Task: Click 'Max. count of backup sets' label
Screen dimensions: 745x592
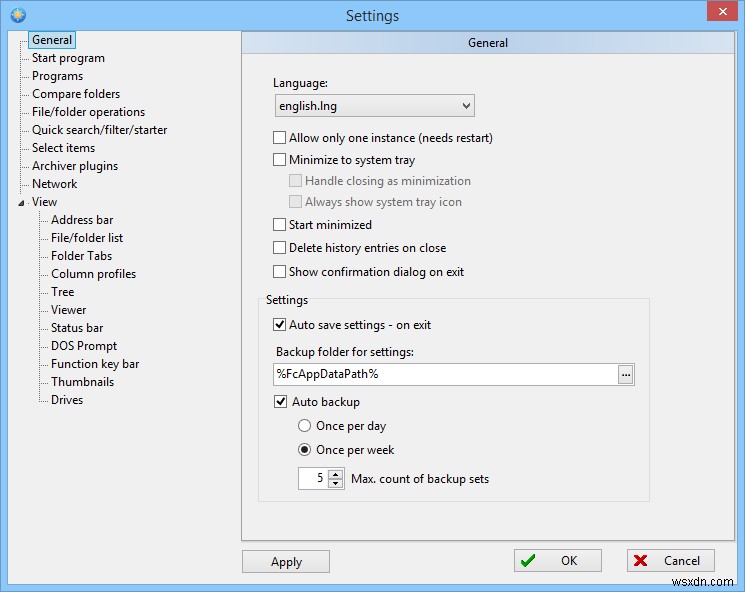Action: [420, 479]
